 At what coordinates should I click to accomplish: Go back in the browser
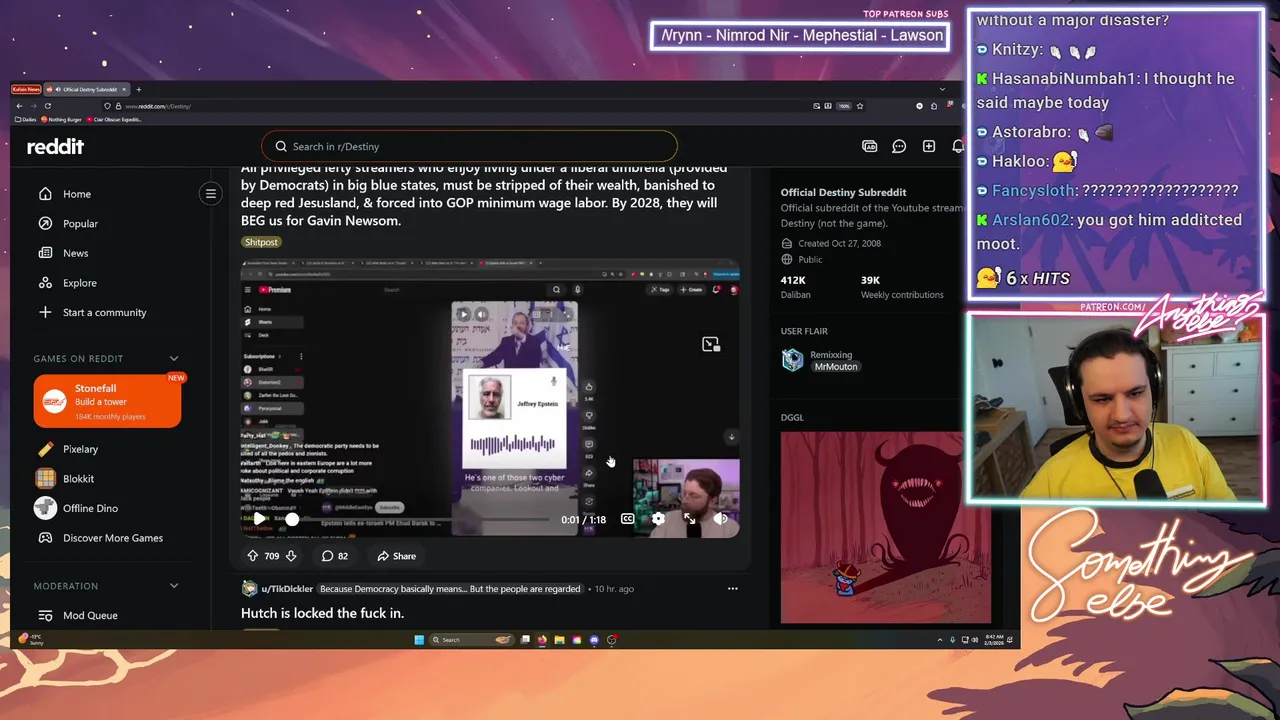coord(19,106)
